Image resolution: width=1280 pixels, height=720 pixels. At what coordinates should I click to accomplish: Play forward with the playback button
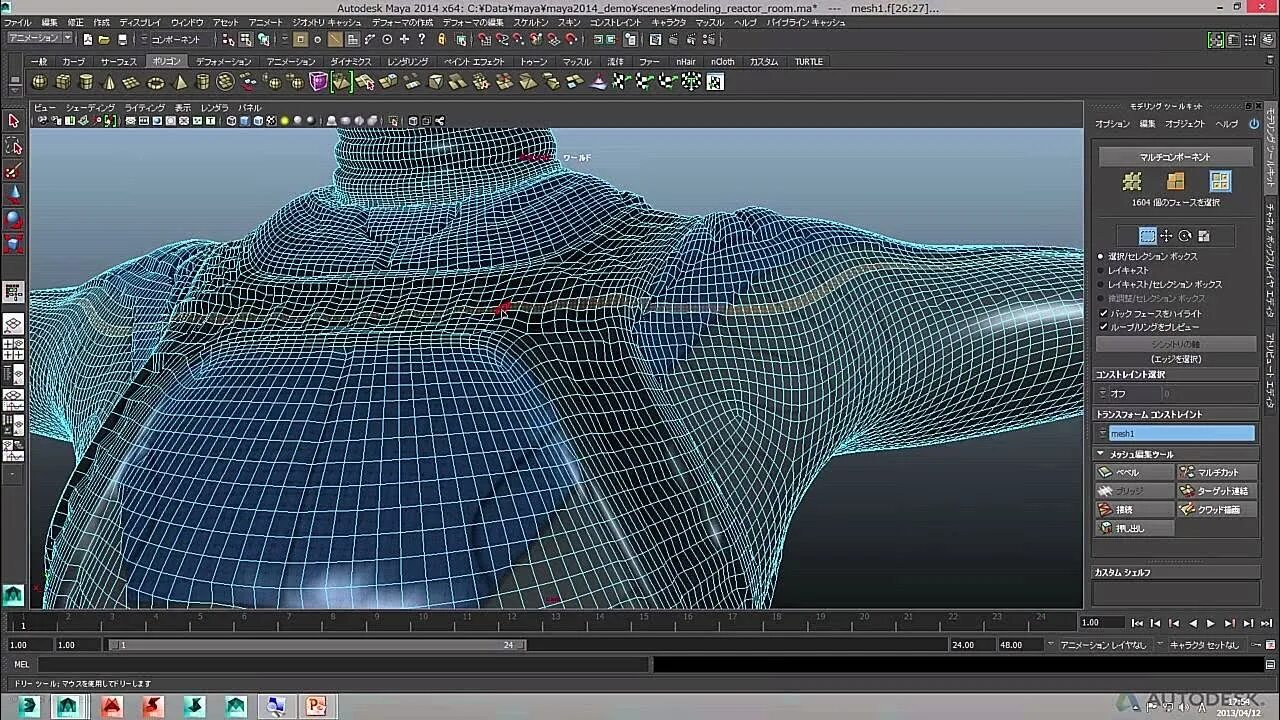1211,623
